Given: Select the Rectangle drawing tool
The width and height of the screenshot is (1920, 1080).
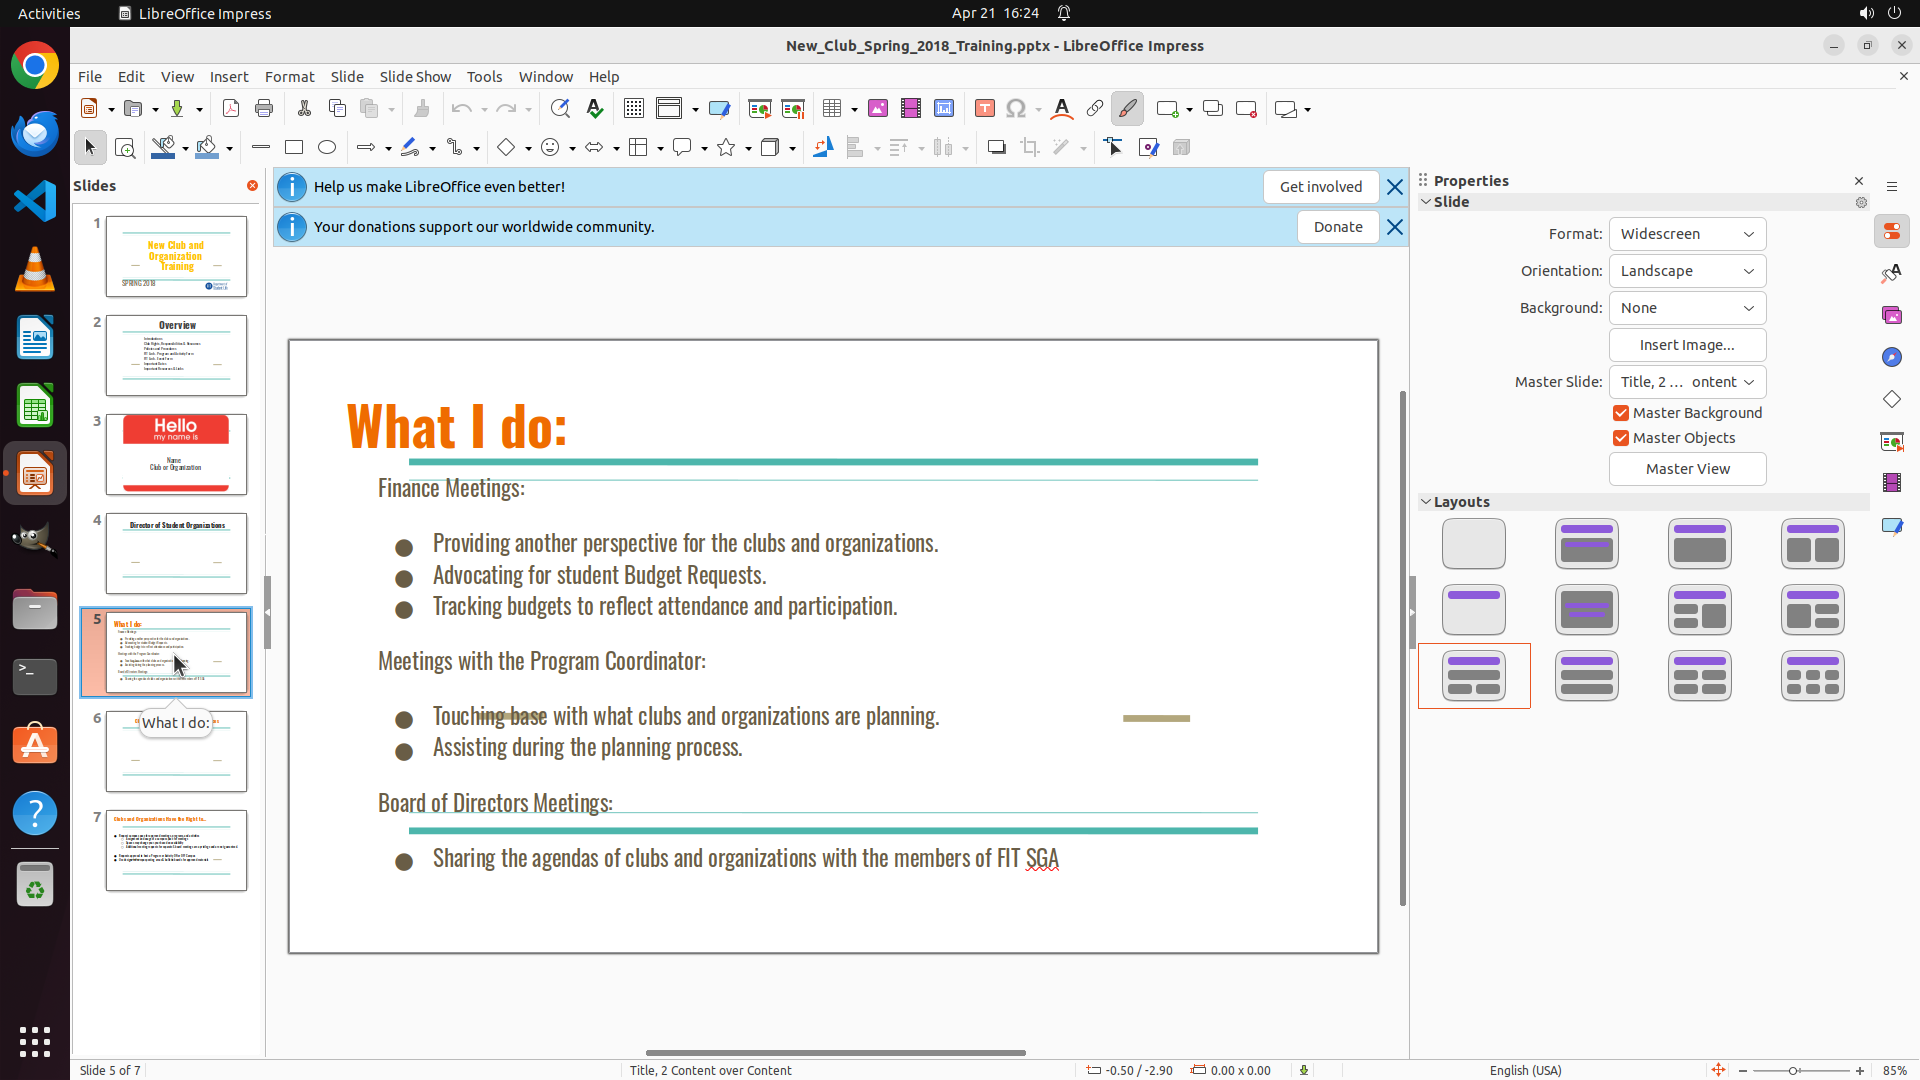Looking at the screenshot, I should click(x=294, y=148).
